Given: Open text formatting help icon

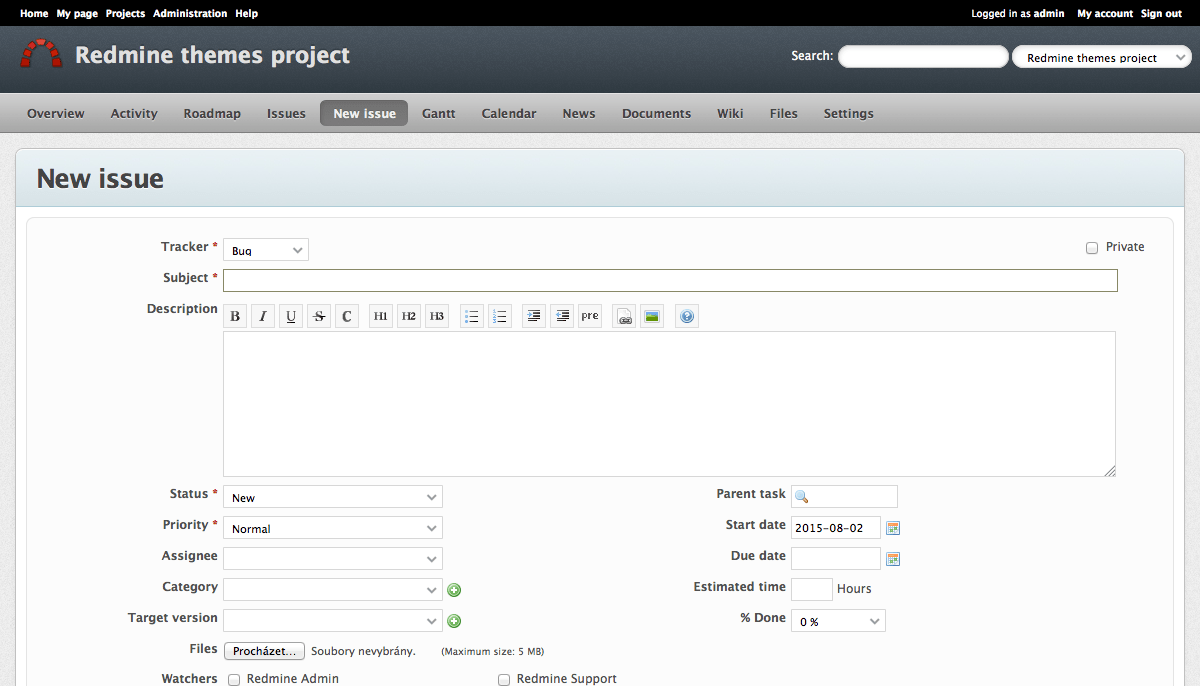Looking at the screenshot, I should click(x=687, y=317).
